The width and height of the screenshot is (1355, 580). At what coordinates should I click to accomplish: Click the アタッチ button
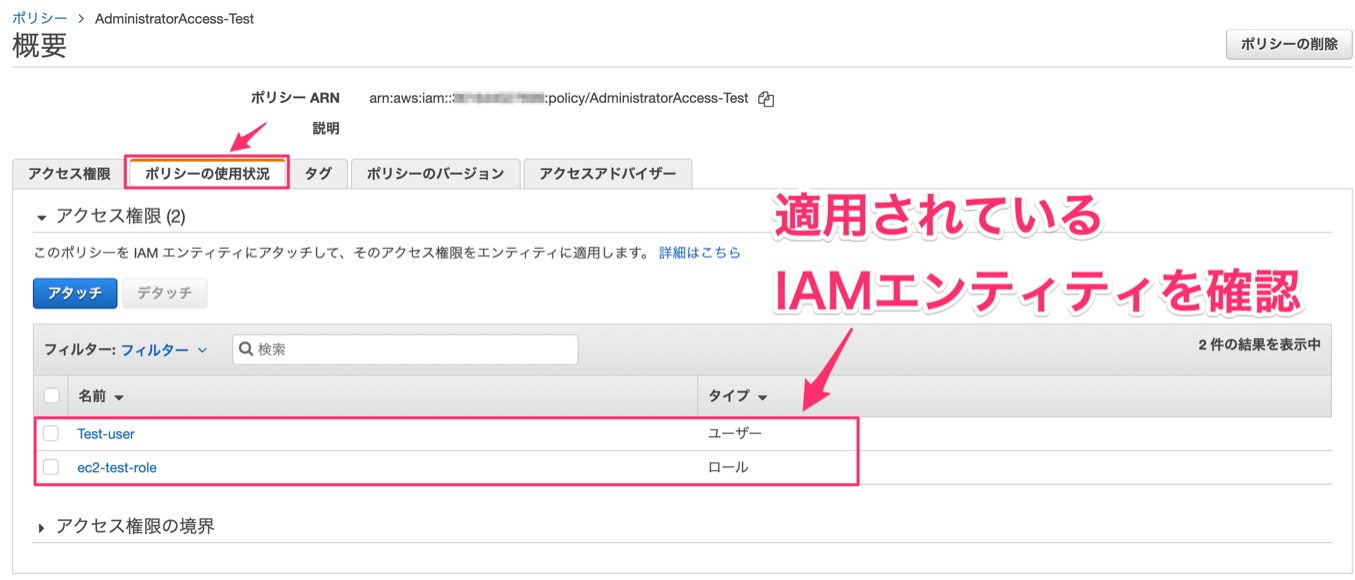[74, 293]
